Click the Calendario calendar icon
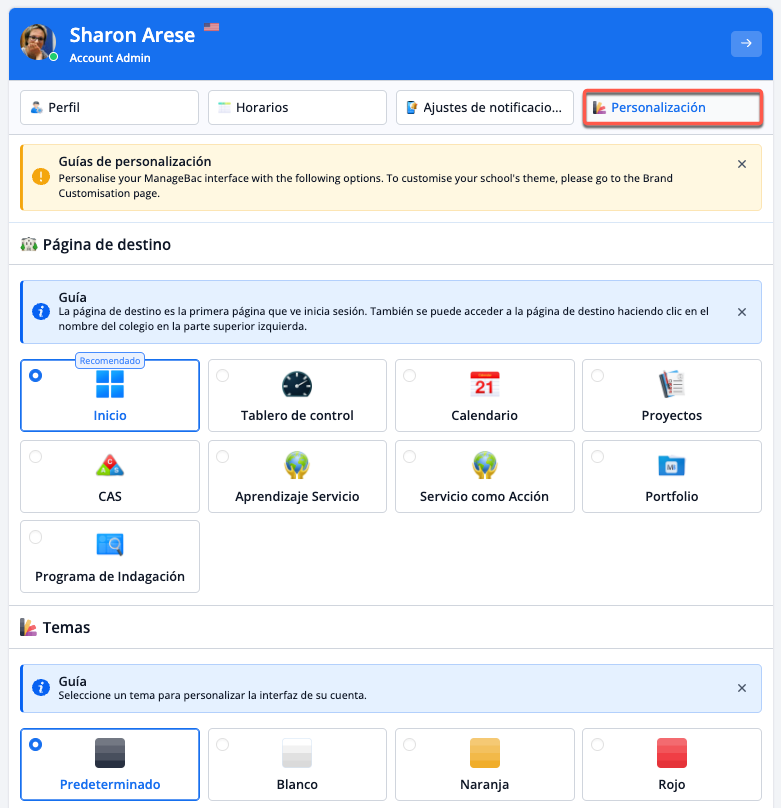This screenshot has height=808, width=781. tap(484, 384)
